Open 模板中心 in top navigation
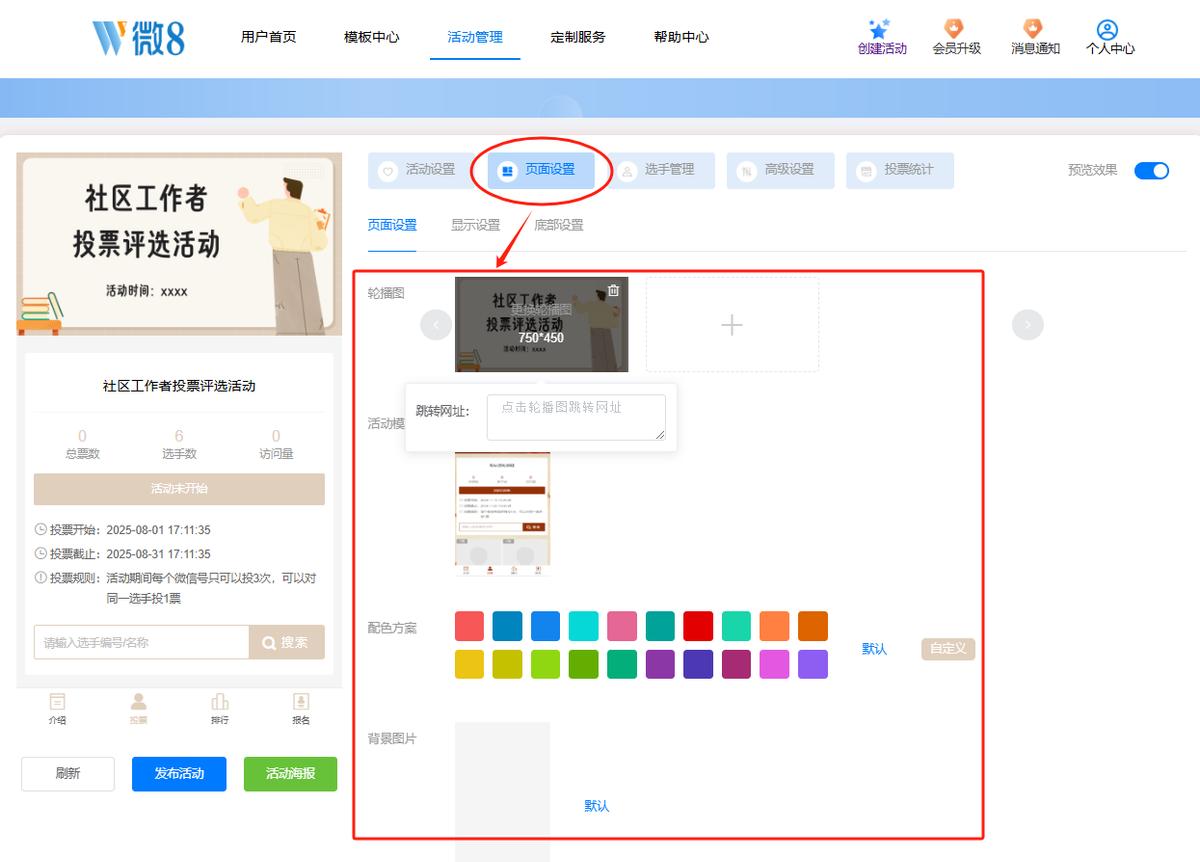The height and width of the screenshot is (862, 1200). tap(372, 37)
